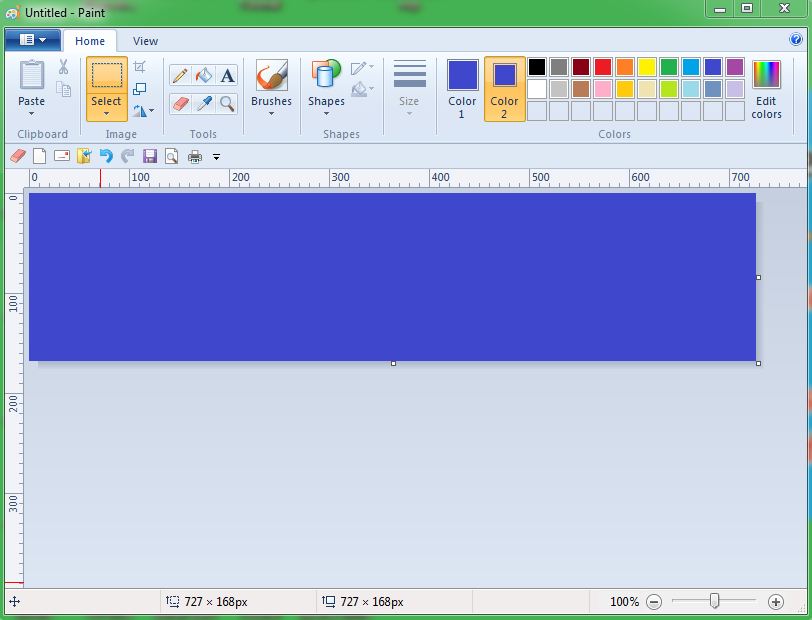The width and height of the screenshot is (812, 620).
Task: Click the canvas right-edge resize handle
Action: pyautogui.click(x=759, y=278)
